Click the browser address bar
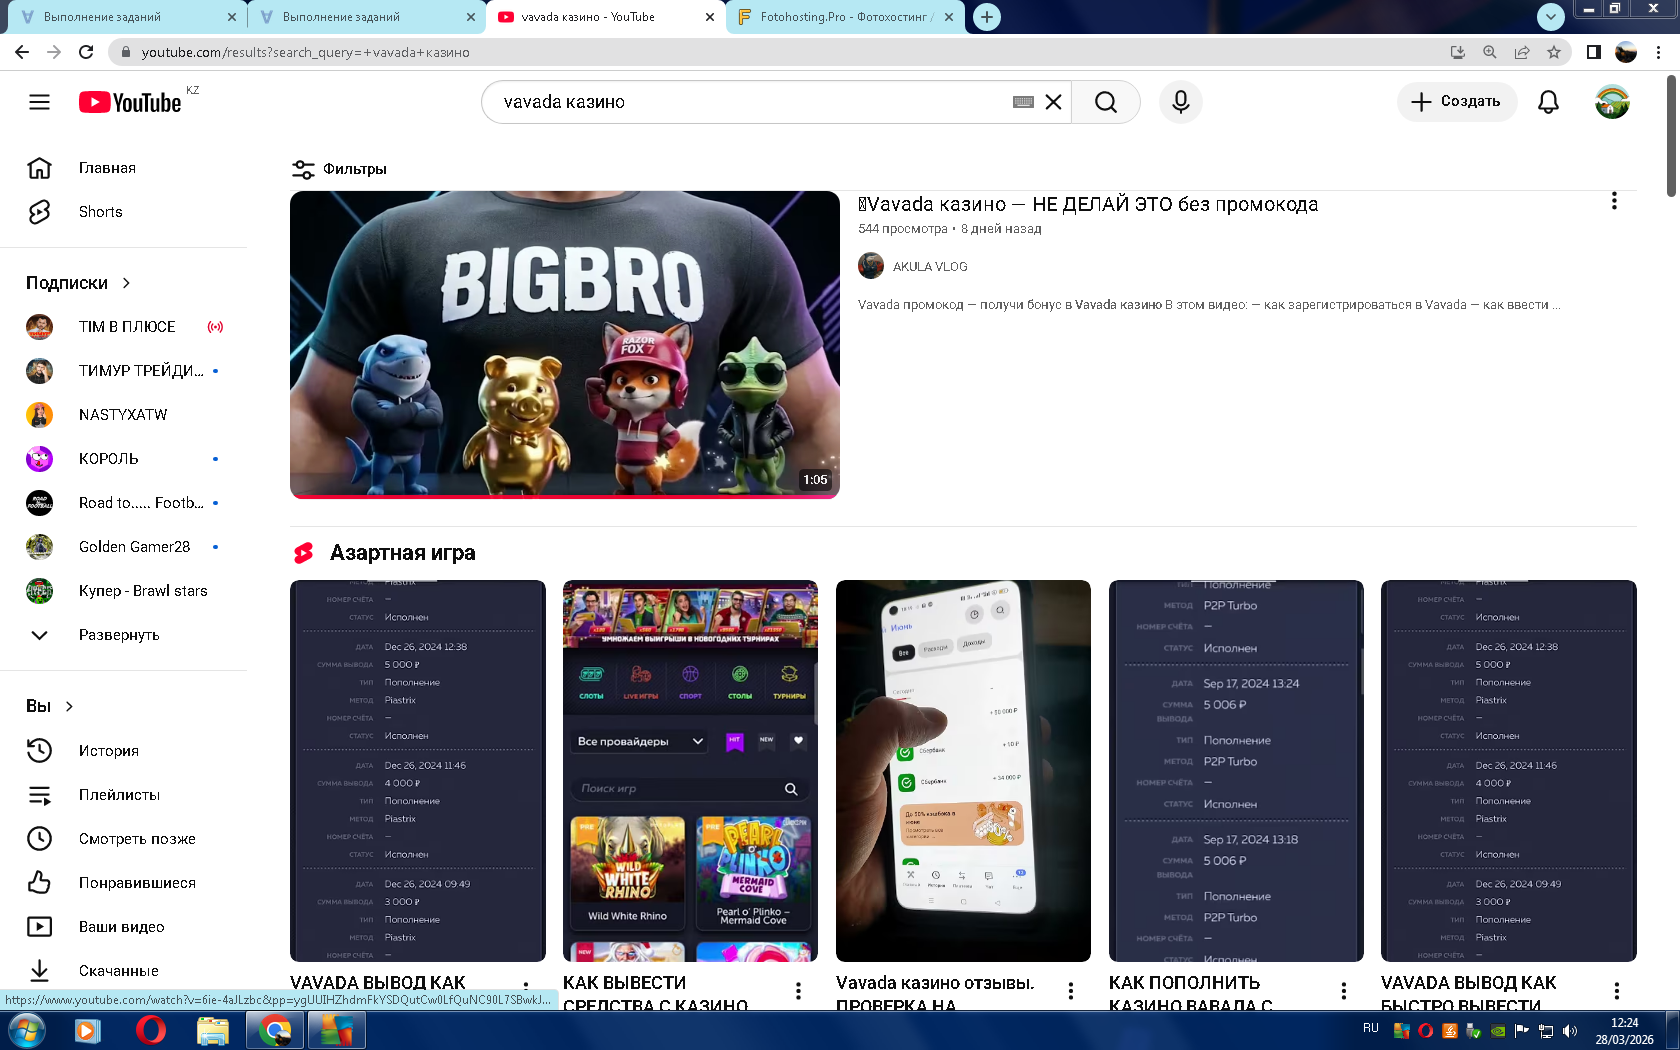This screenshot has width=1680, height=1050. click(x=780, y=52)
